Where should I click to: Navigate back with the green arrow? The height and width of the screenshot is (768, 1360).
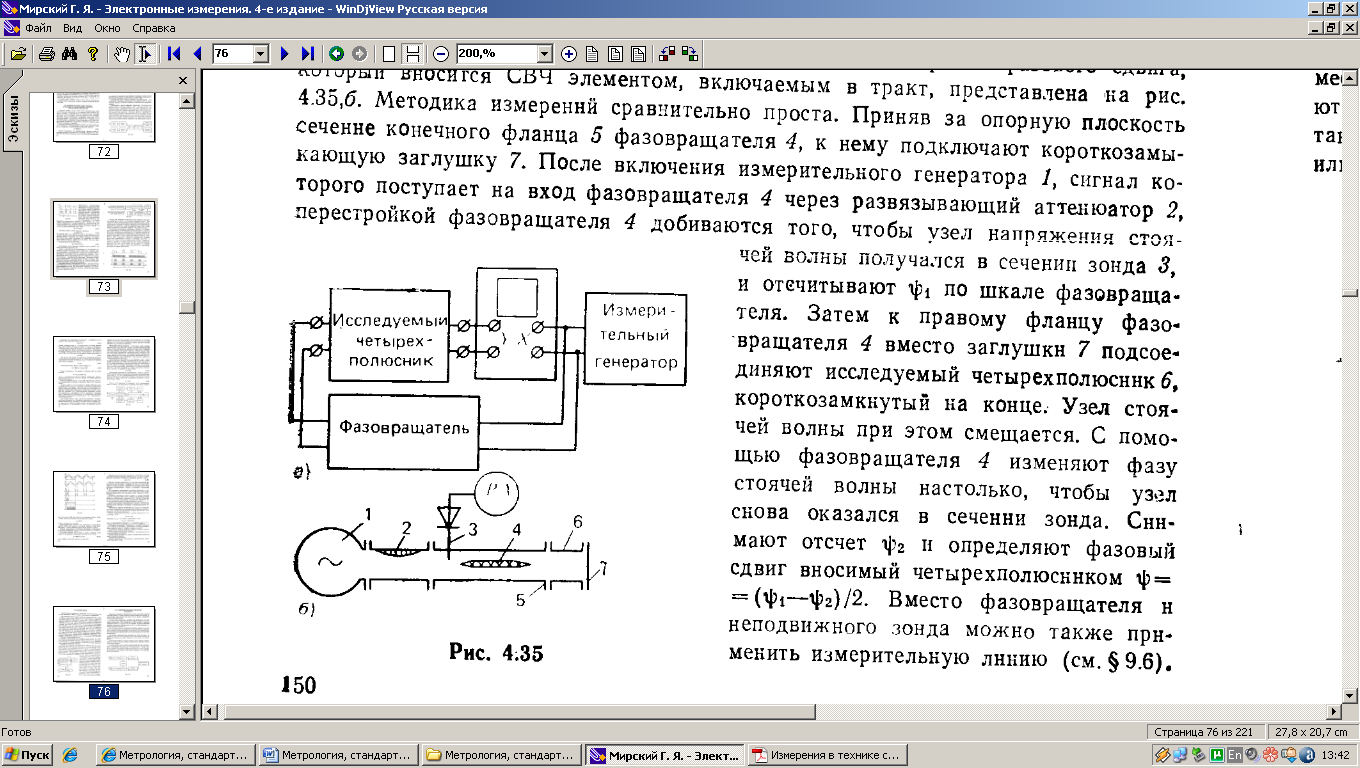pos(336,54)
